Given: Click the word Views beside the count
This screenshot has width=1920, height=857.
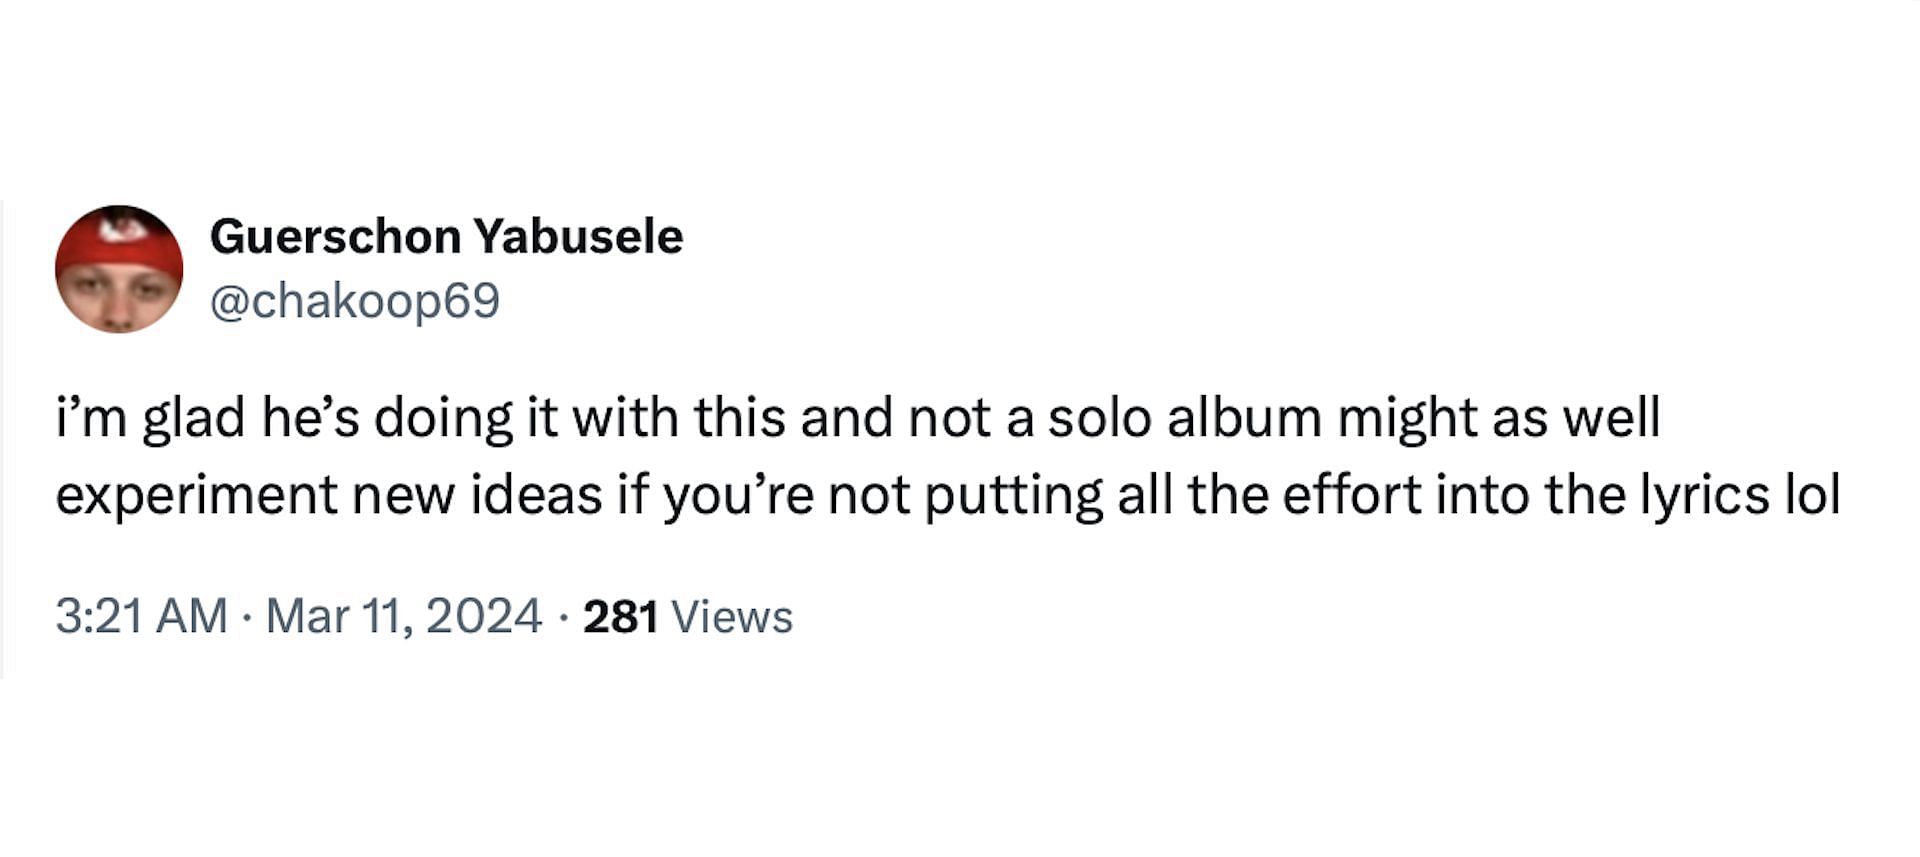Looking at the screenshot, I should [x=732, y=616].
